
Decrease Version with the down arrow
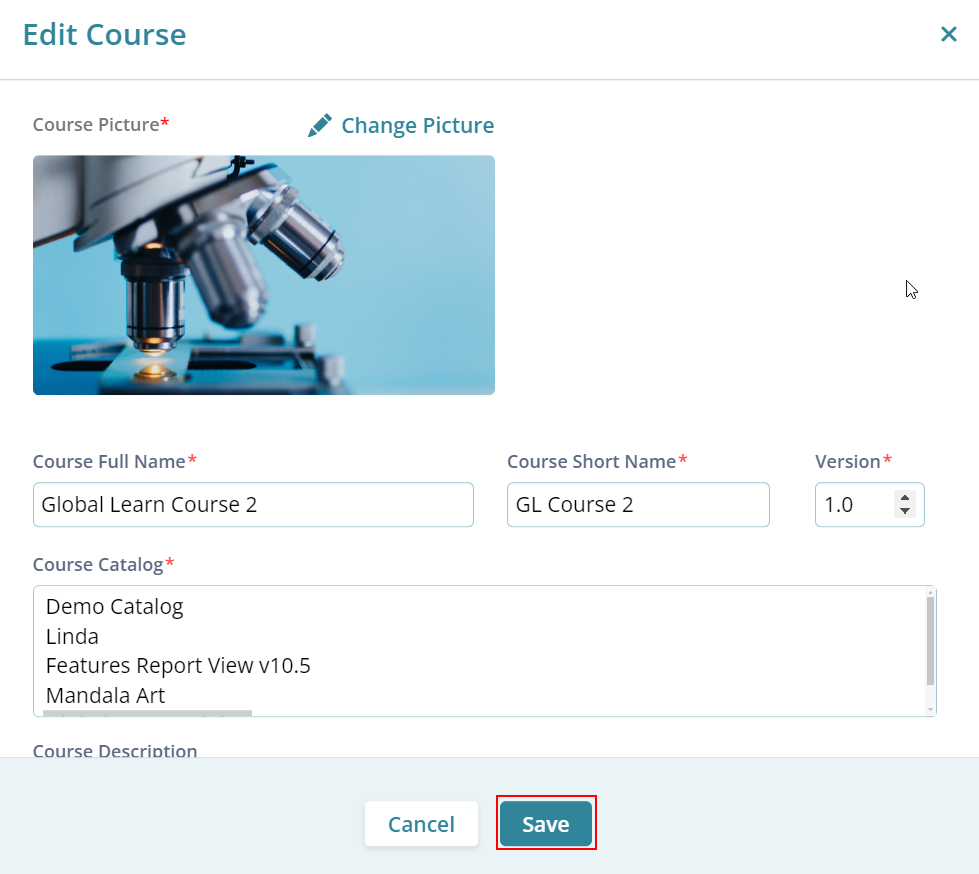tap(905, 511)
